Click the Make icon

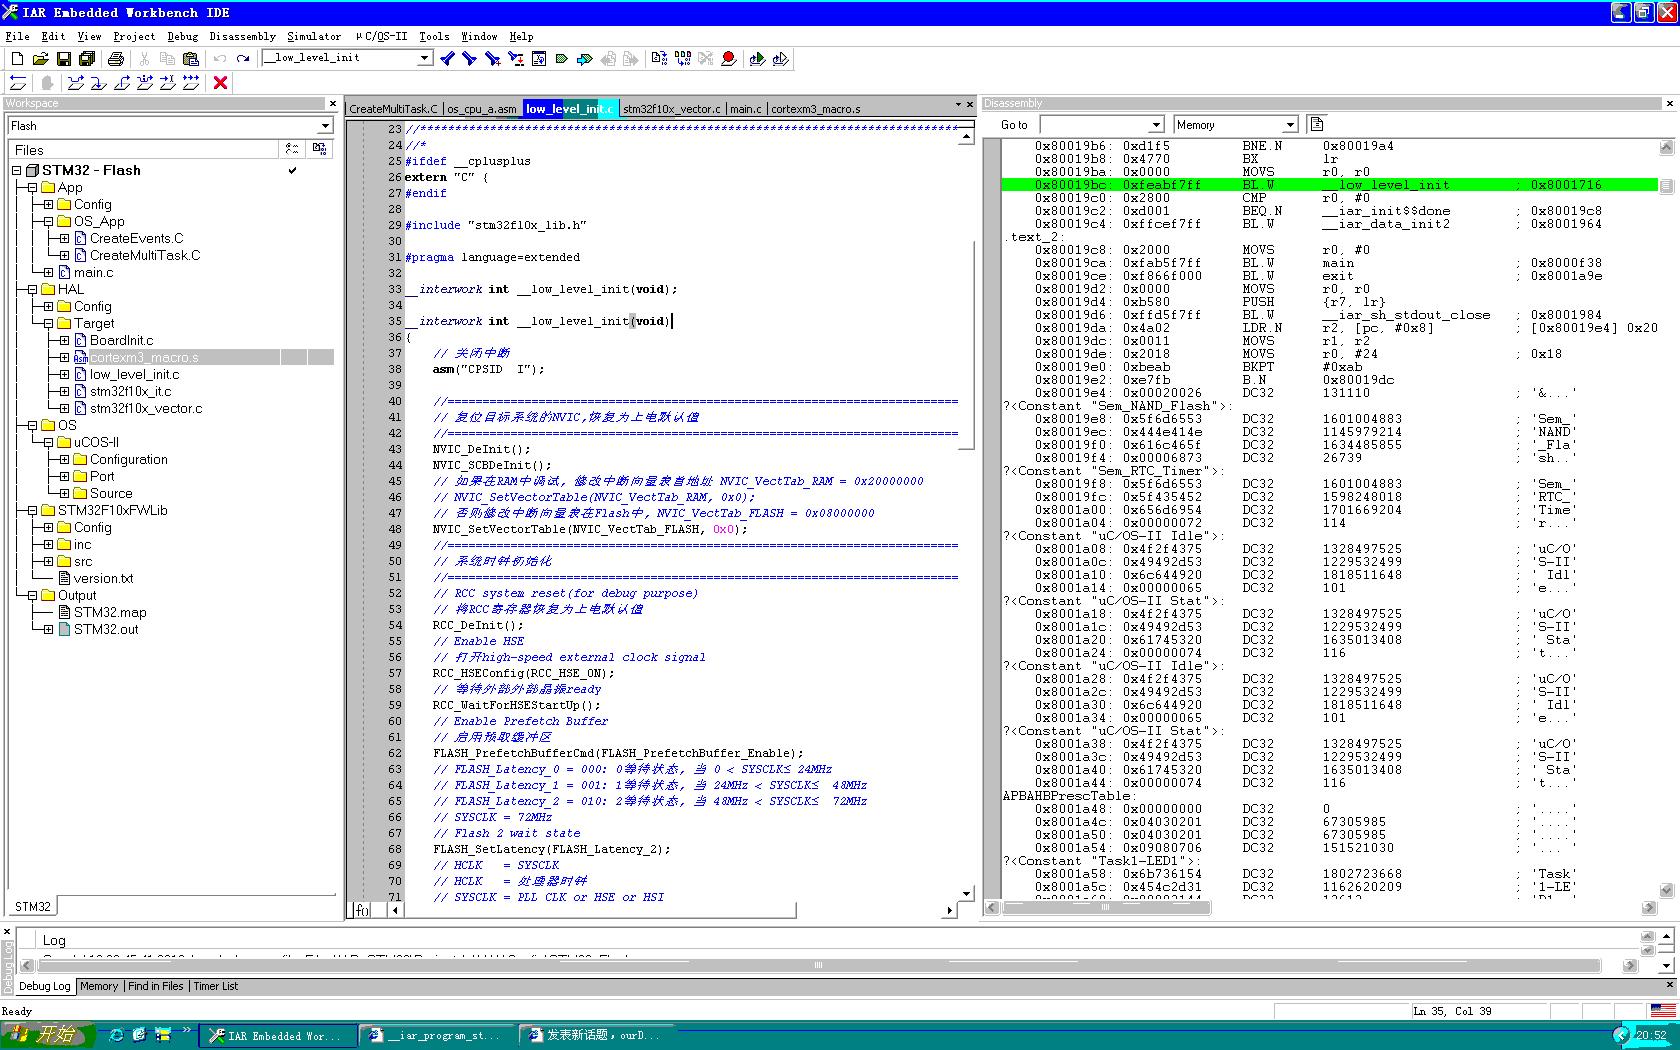(x=682, y=59)
